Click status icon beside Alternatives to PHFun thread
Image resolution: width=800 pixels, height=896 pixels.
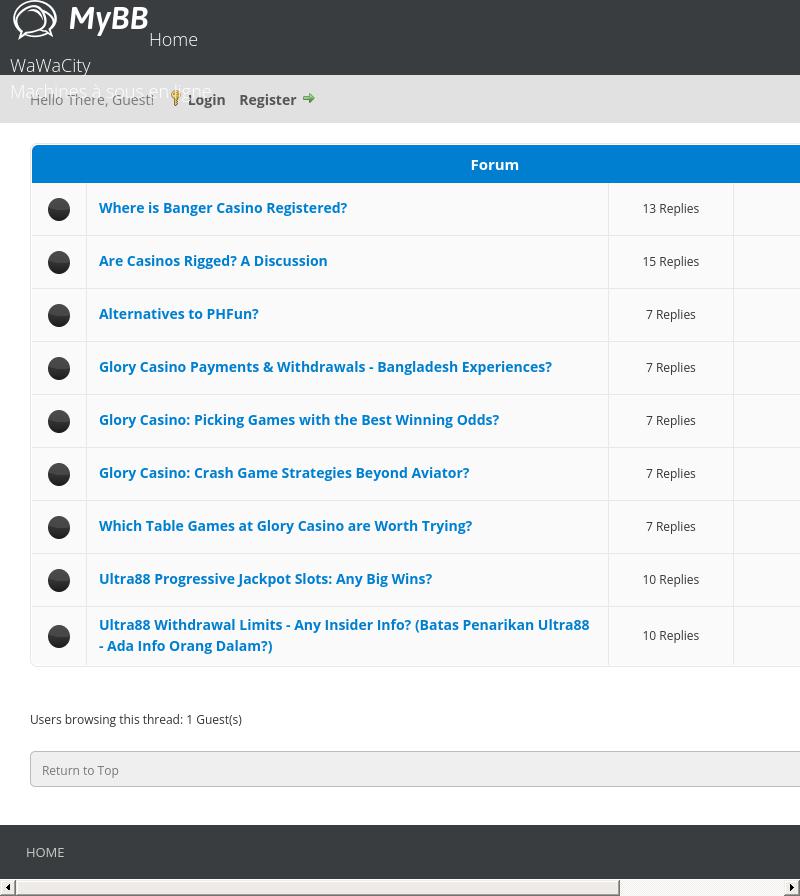pyautogui.click(x=59, y=315)
